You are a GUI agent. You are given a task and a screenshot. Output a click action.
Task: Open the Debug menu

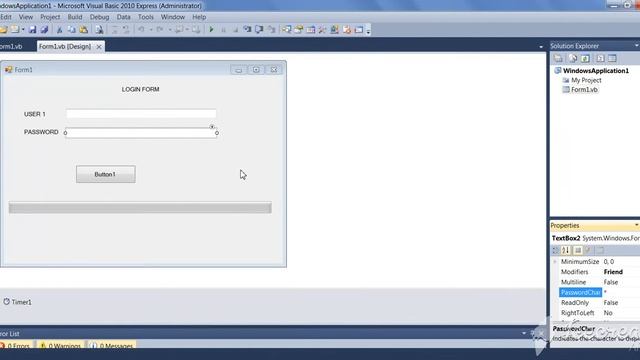point(99,17)
